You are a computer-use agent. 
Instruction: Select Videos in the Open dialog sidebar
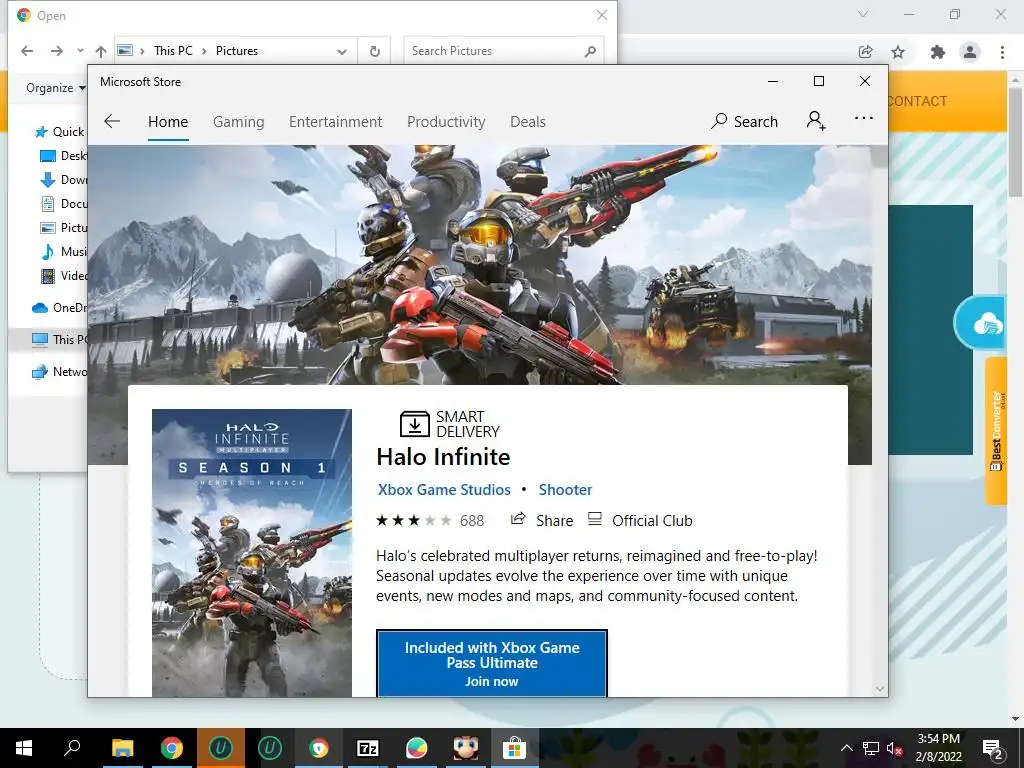[63, 276]
